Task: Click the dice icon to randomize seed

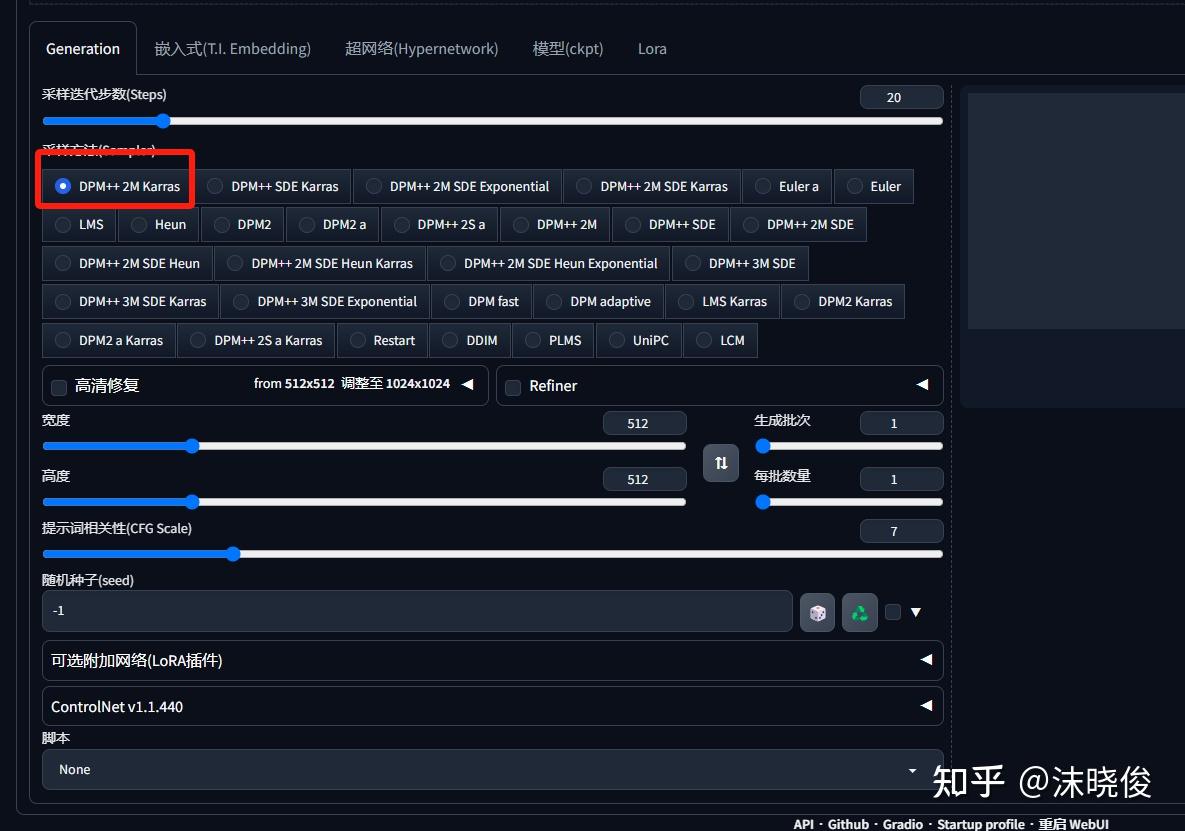Action: 817,611
